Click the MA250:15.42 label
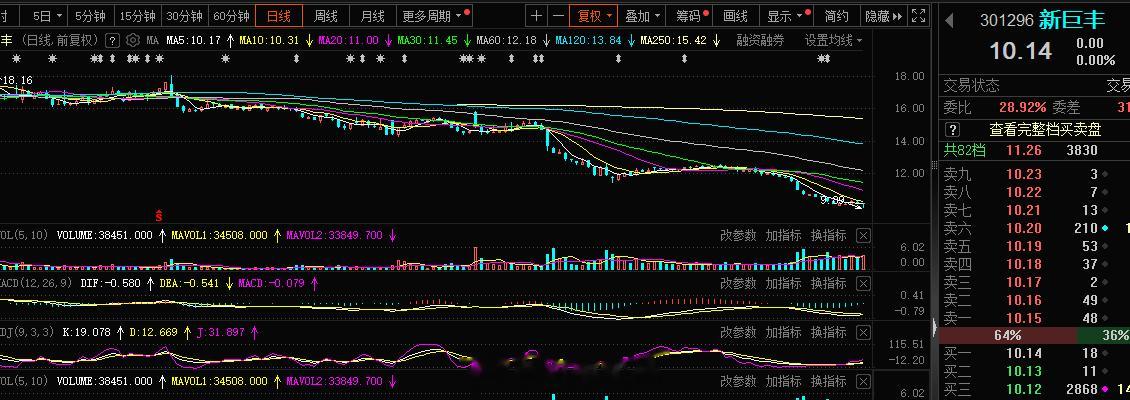The image size is (1130, 400). pos(672,40)
